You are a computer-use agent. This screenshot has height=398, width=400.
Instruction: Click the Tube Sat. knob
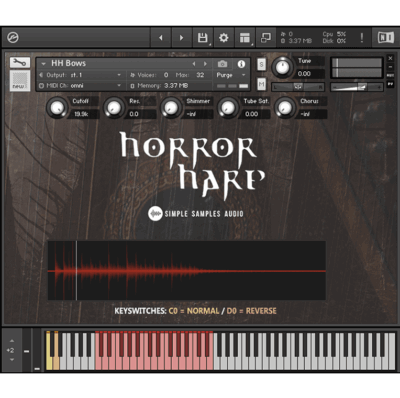228,108
